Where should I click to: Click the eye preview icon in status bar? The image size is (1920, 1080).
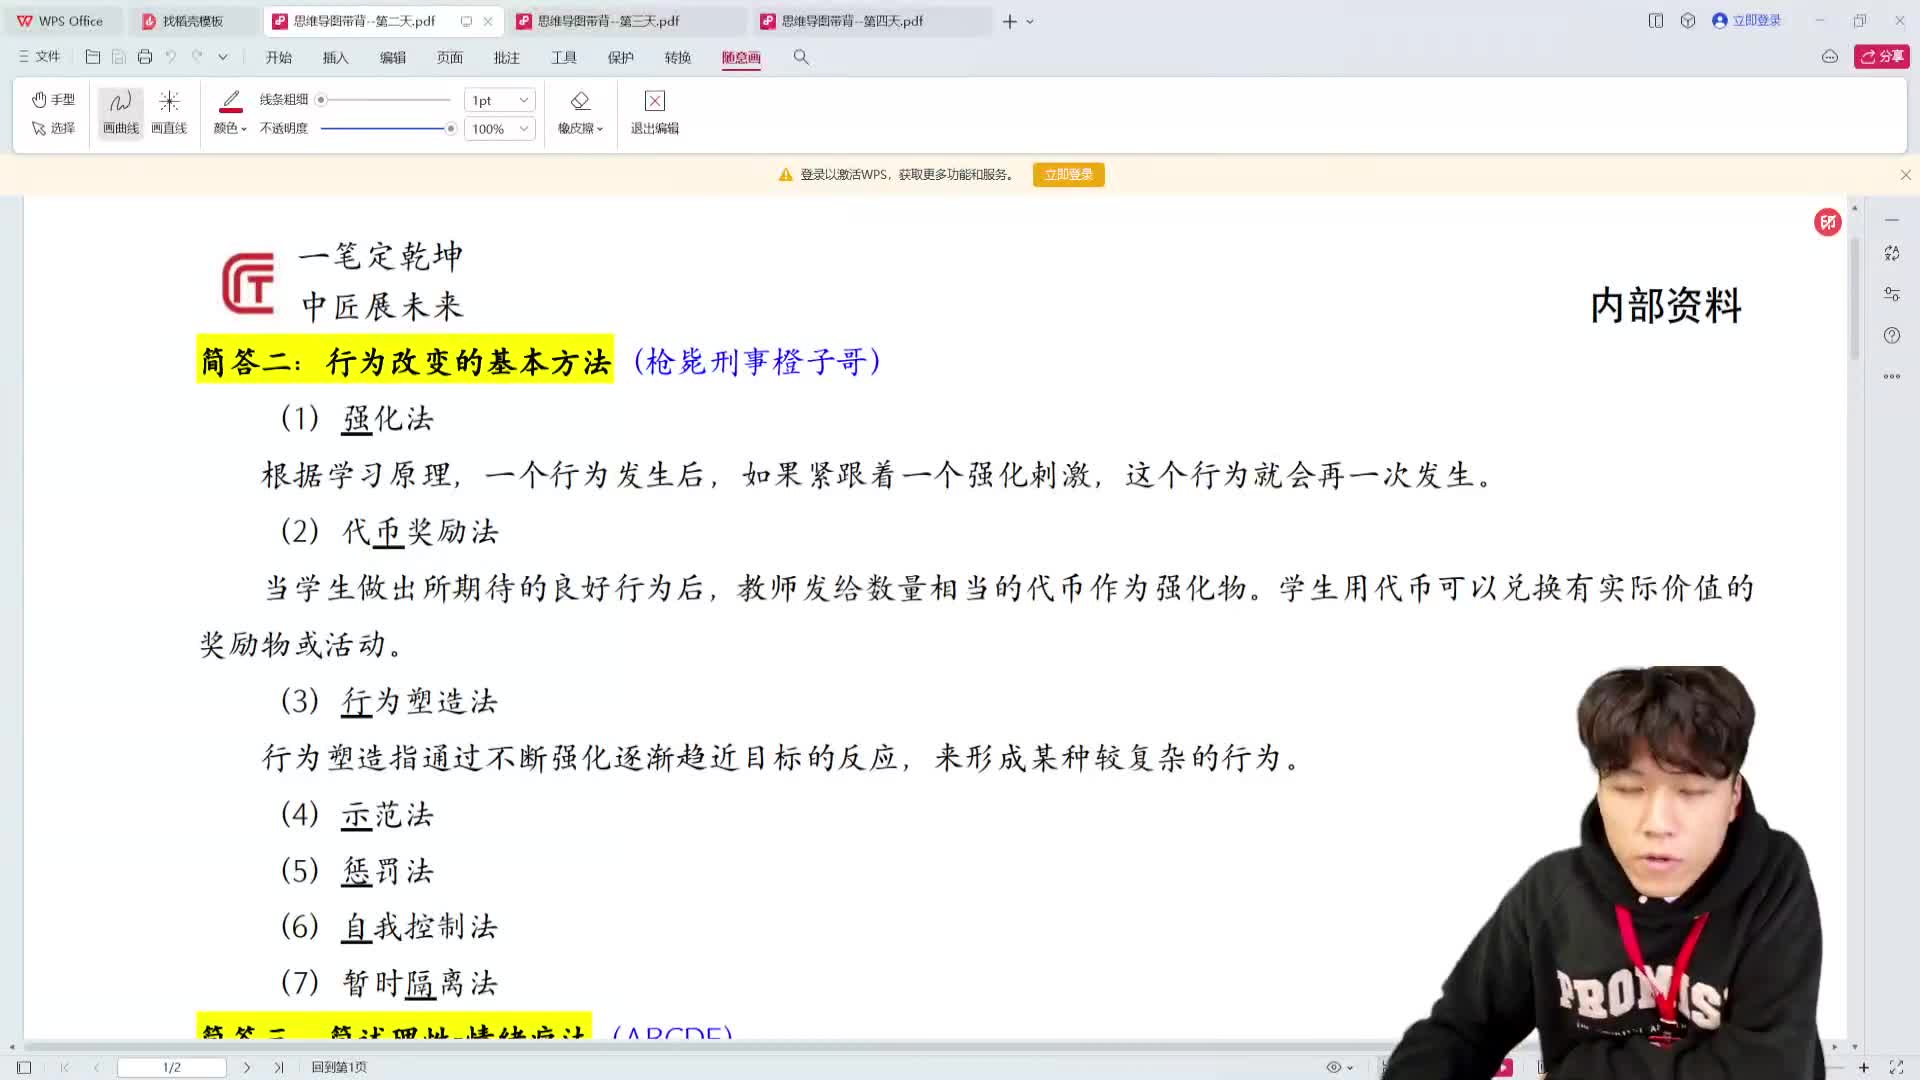(1334, 1066)
